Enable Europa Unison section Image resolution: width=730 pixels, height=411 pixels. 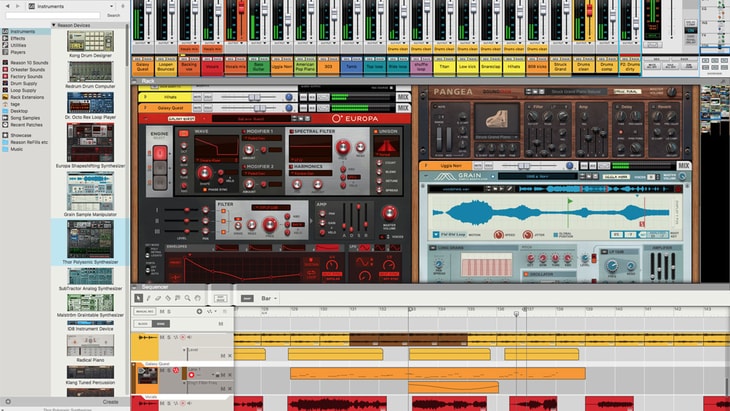376,132
